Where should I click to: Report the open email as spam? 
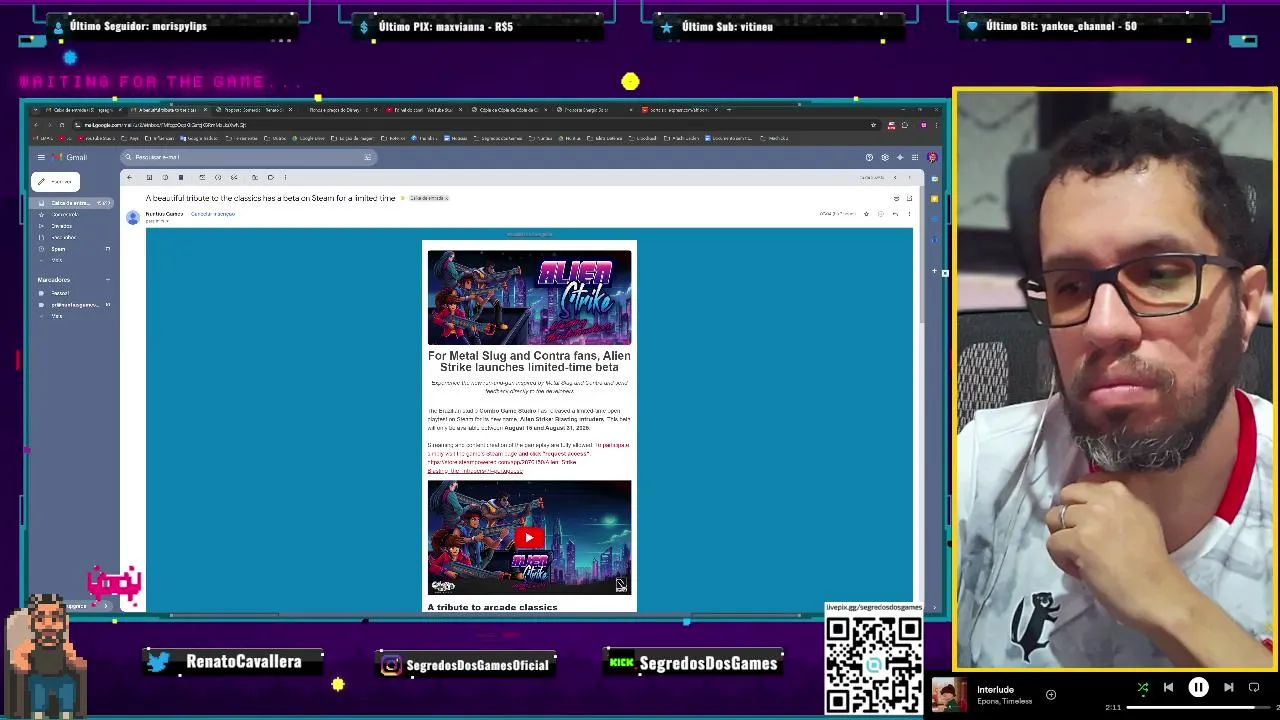[x=165, y=177]
